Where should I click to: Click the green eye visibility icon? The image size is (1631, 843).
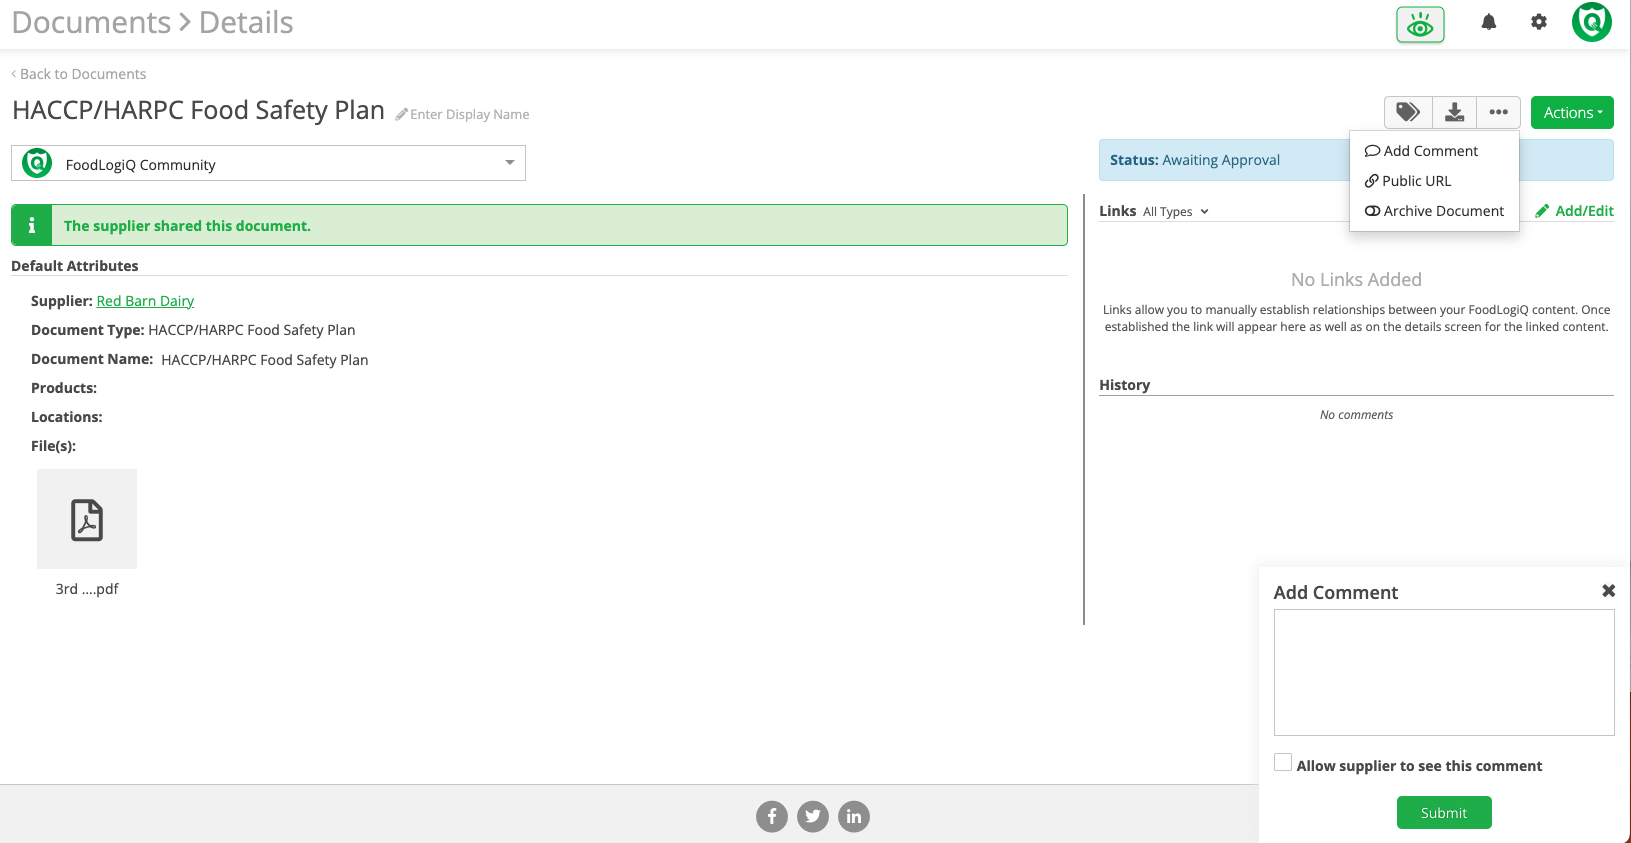1420,25
